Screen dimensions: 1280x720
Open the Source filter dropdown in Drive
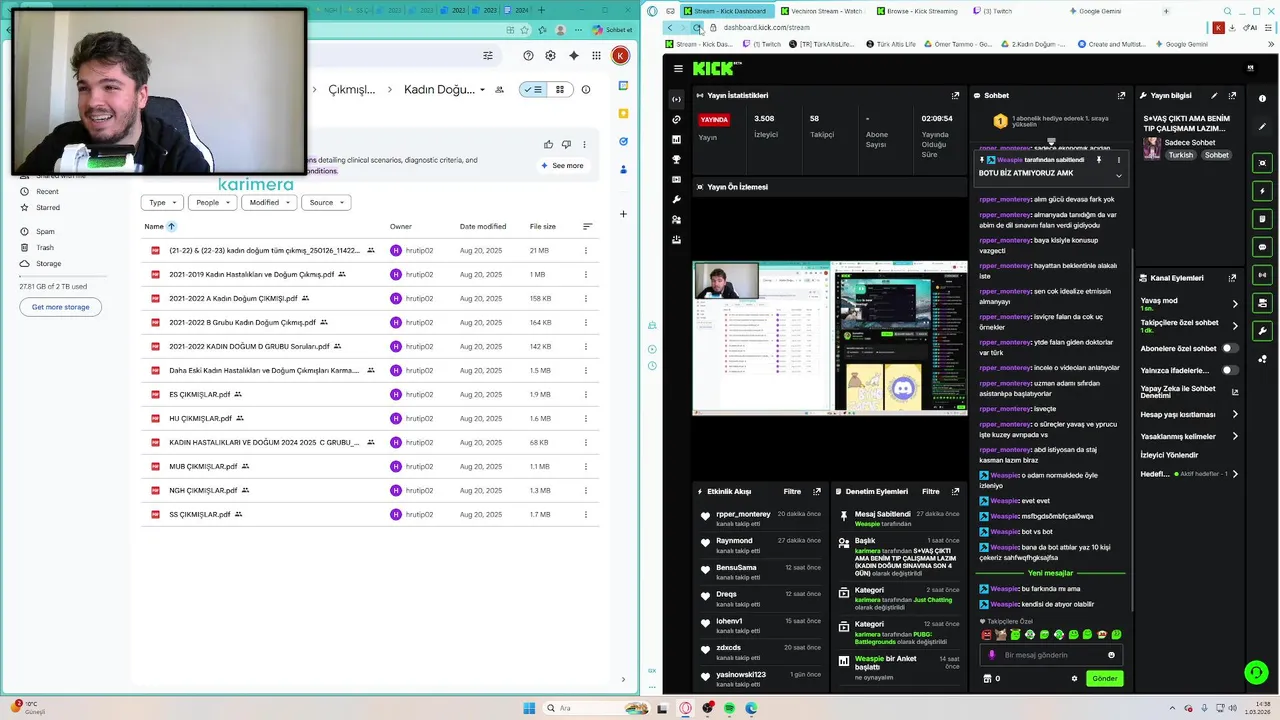[x=327, y=202]
